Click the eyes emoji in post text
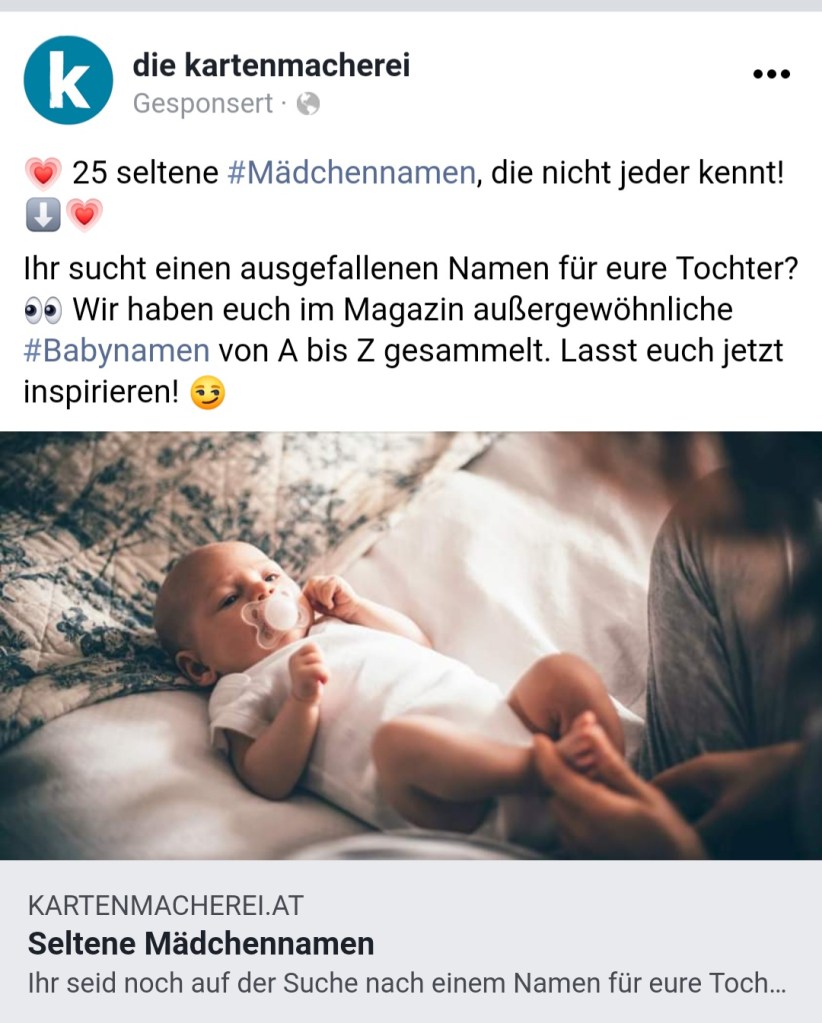Screen dimensions: 822x1023 pos(43,311)
